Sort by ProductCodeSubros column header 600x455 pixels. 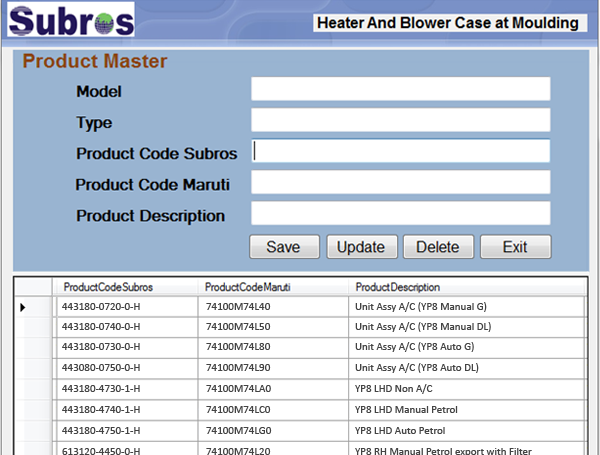pos(125,287)
